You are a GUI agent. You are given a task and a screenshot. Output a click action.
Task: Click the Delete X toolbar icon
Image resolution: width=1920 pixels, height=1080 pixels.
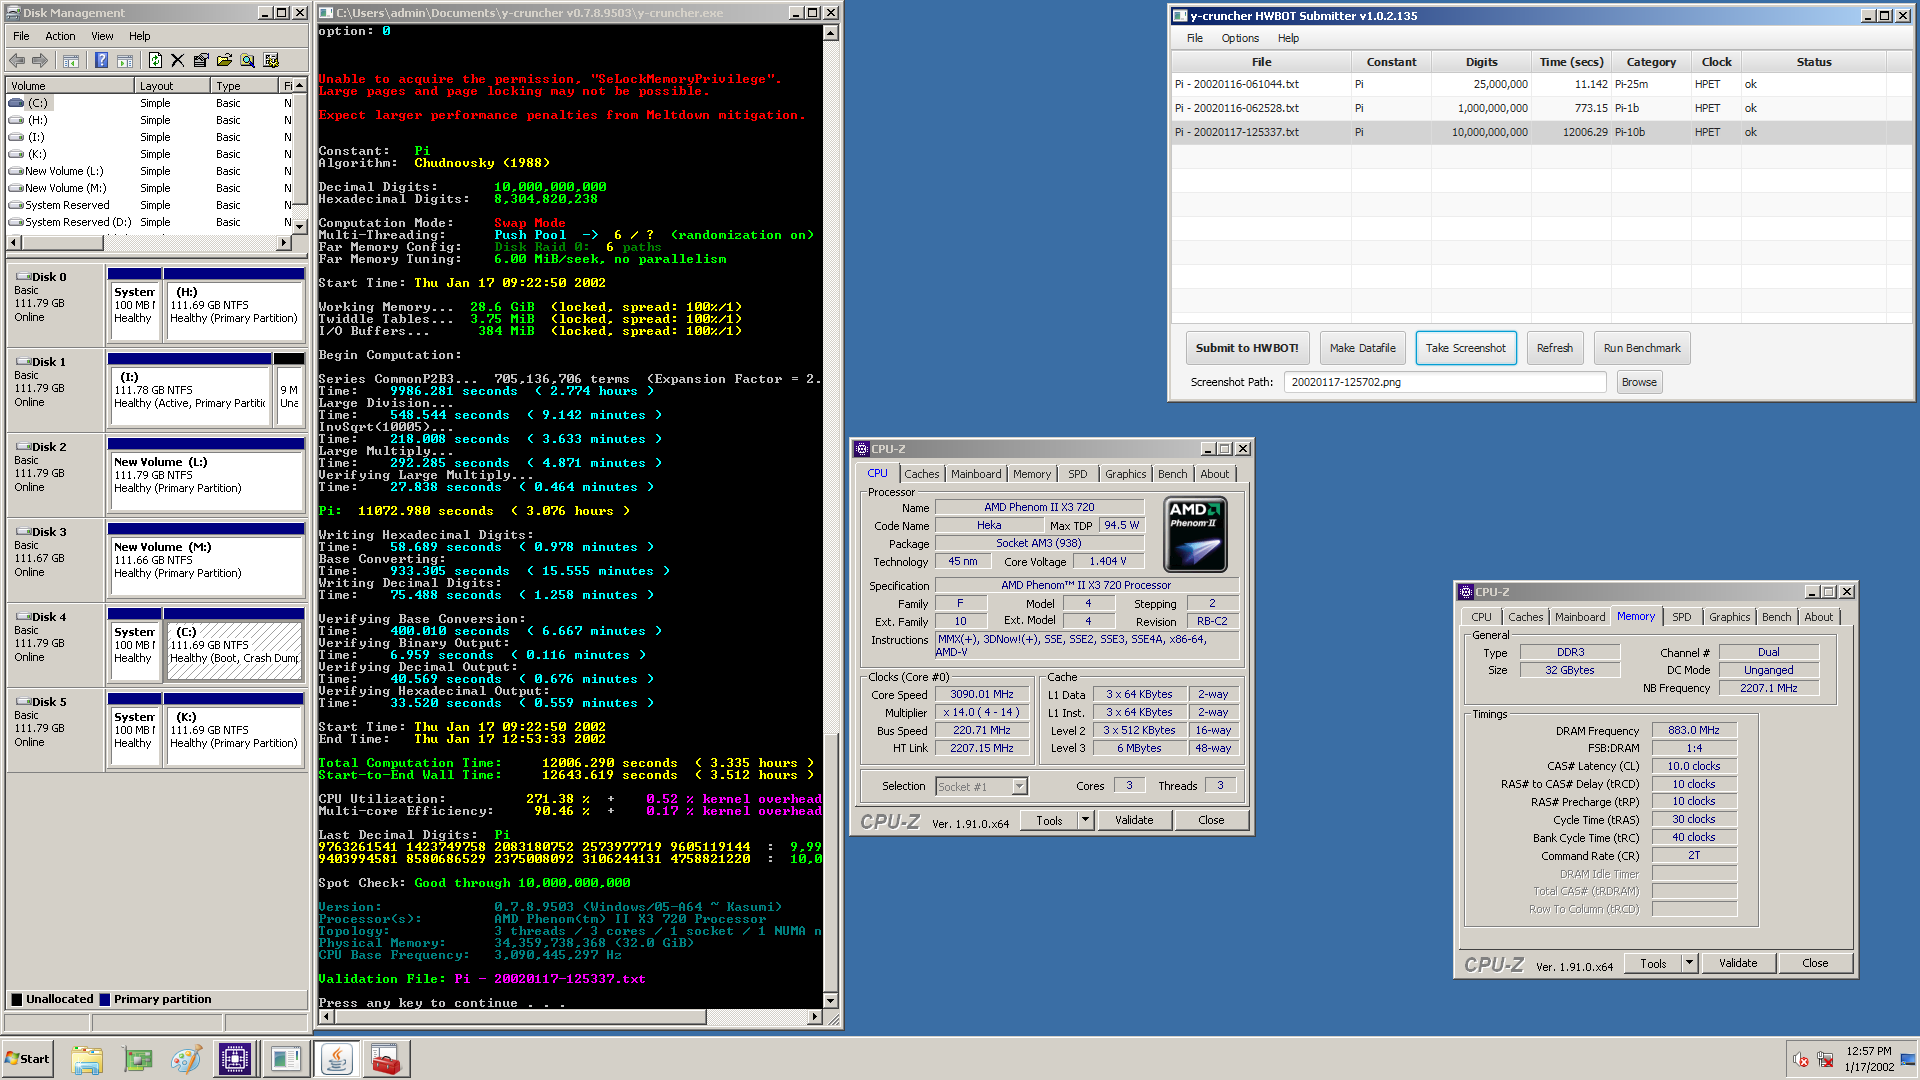pos(177,61)
